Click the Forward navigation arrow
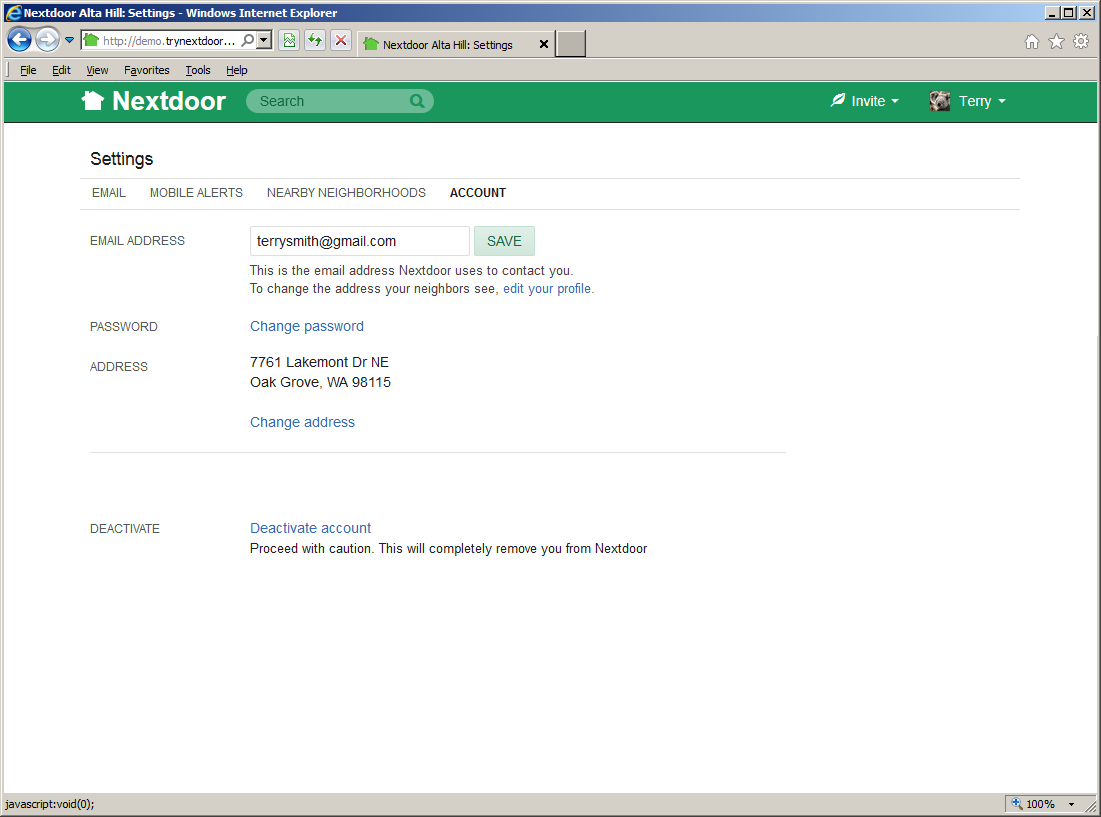 46,39
